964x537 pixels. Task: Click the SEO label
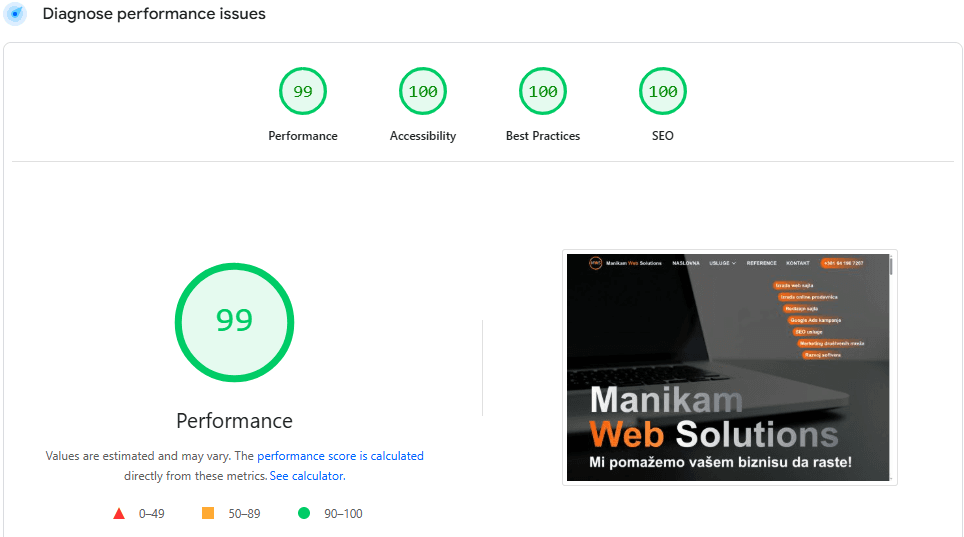pyautogui.click(x=663, y=136)
